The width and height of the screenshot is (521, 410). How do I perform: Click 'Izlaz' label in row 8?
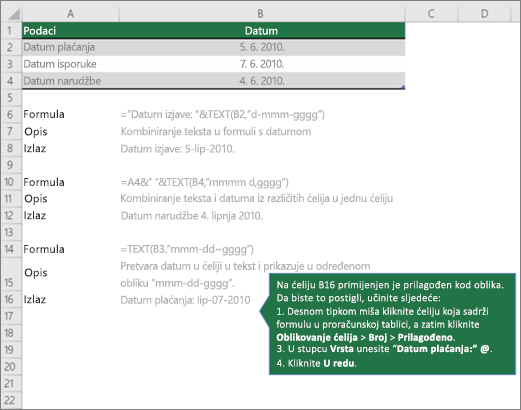[35, 148]
